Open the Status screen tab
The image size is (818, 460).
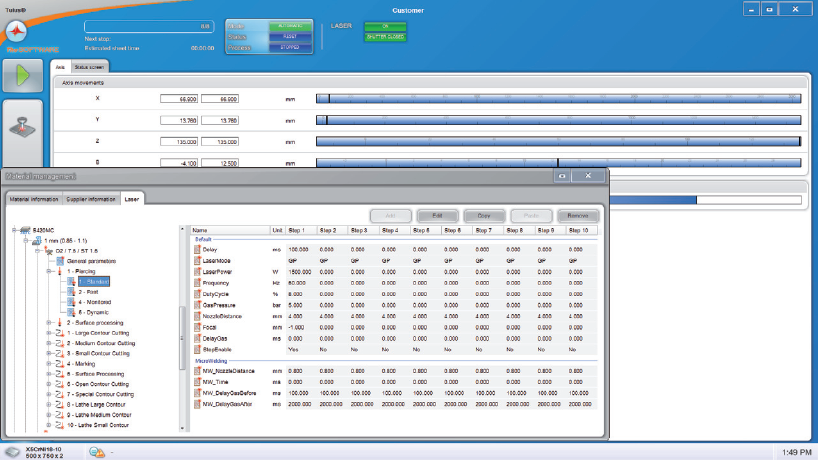pos(90,67)
